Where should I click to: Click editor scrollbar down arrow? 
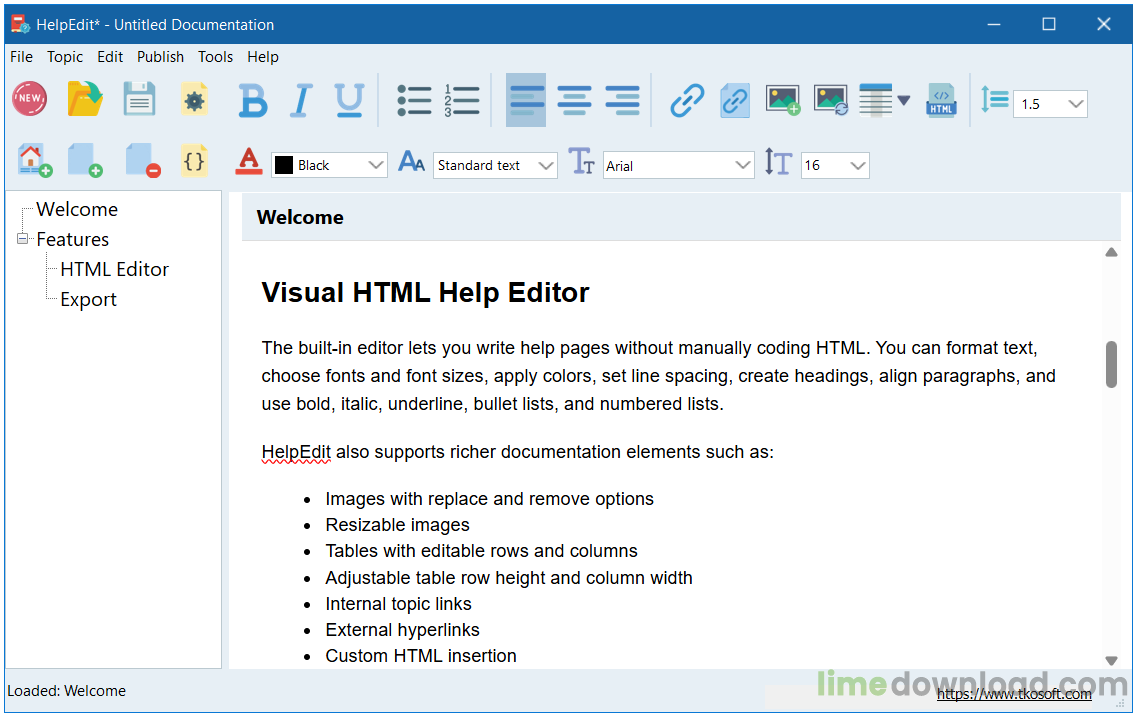coord(1111,660)
